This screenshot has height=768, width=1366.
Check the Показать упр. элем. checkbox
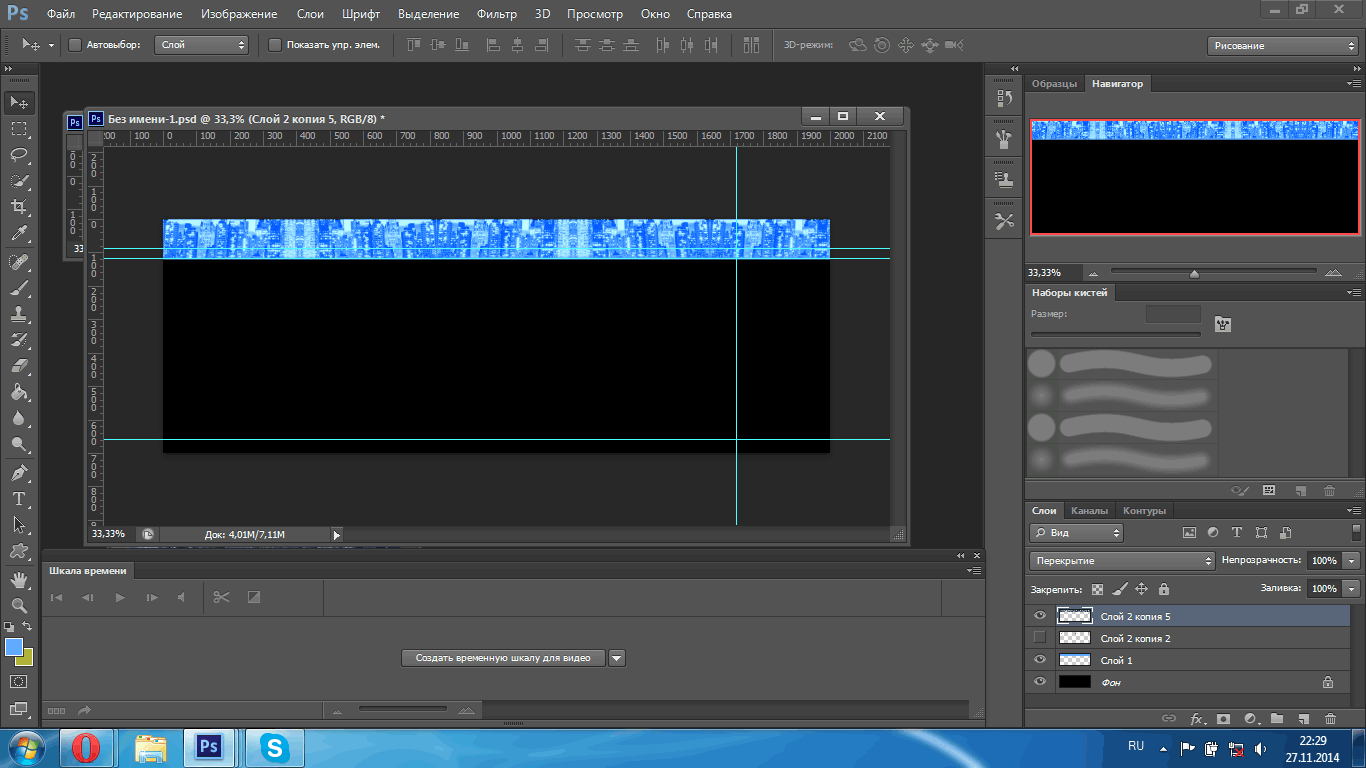(275, 45)
